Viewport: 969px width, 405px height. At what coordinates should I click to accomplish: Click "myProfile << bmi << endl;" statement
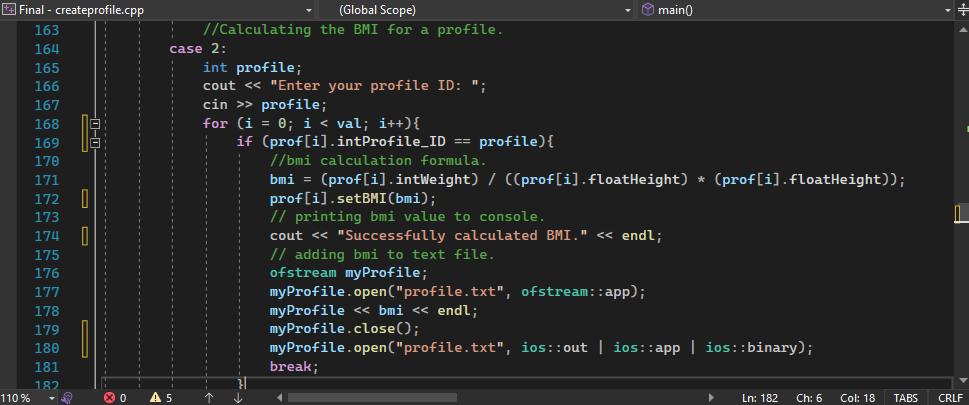coord(374,310)
